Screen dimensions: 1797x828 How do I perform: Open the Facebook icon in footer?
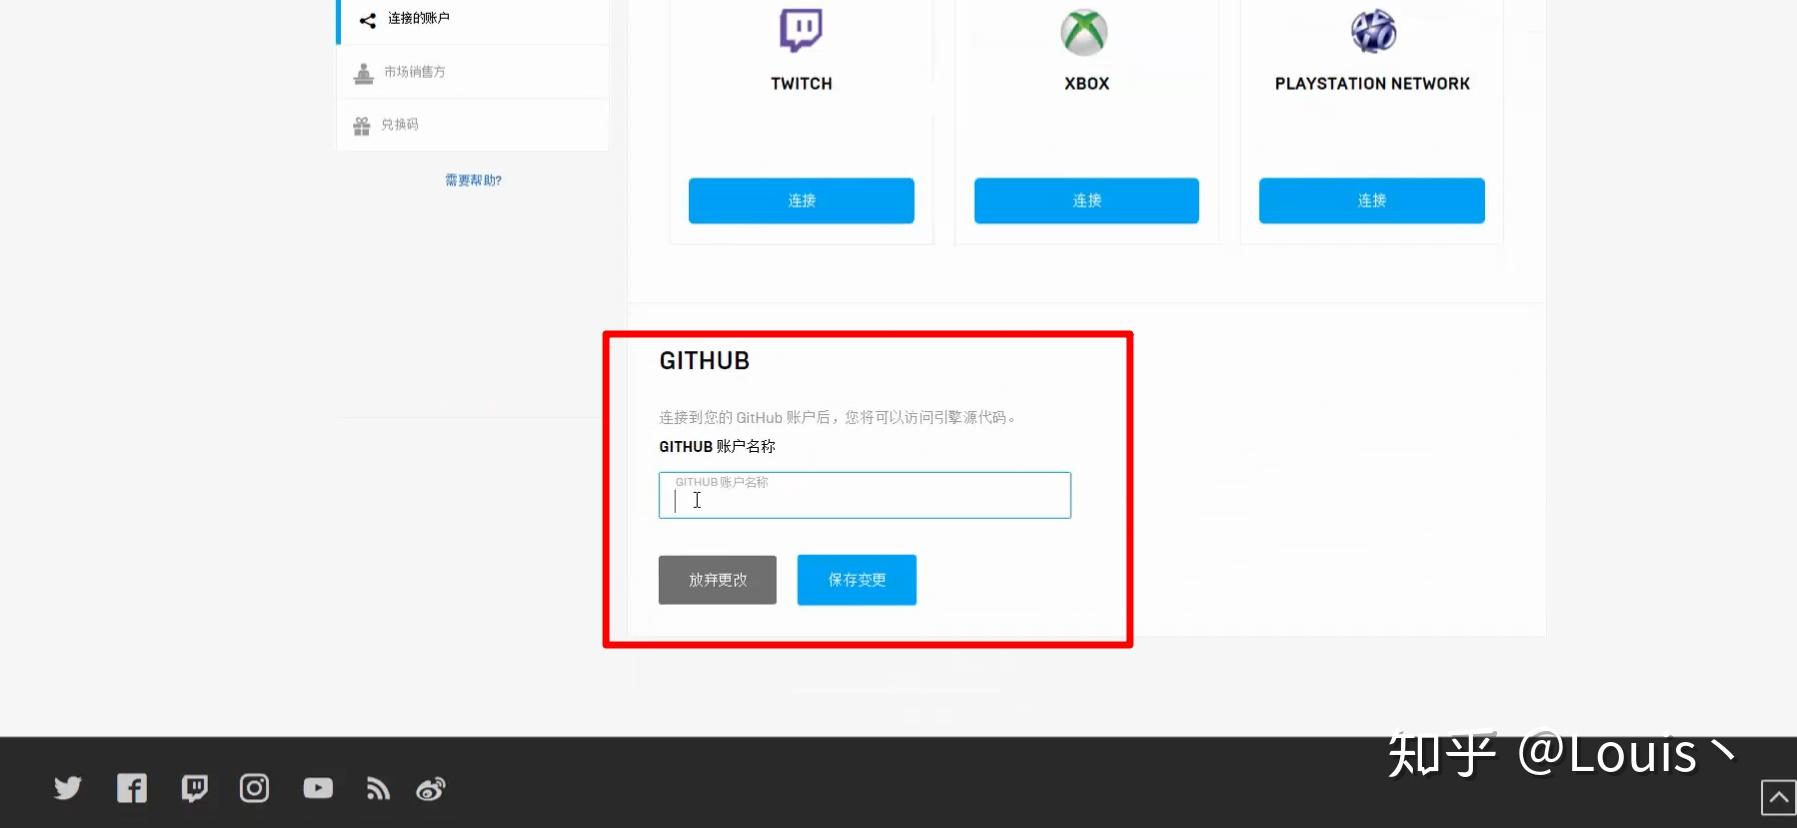132,788
